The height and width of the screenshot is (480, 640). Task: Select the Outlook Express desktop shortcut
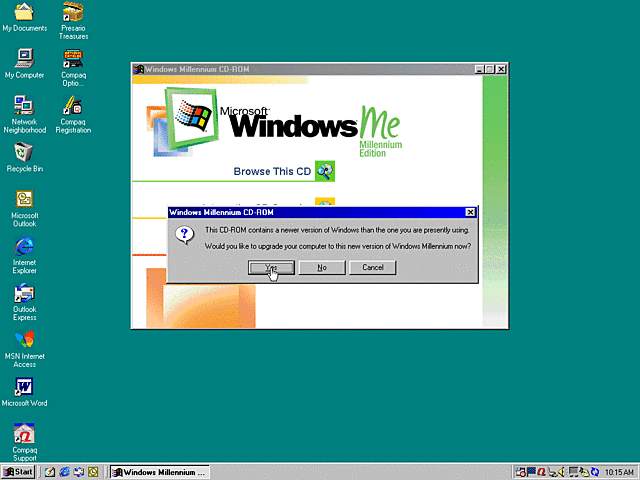pos(24,302)
